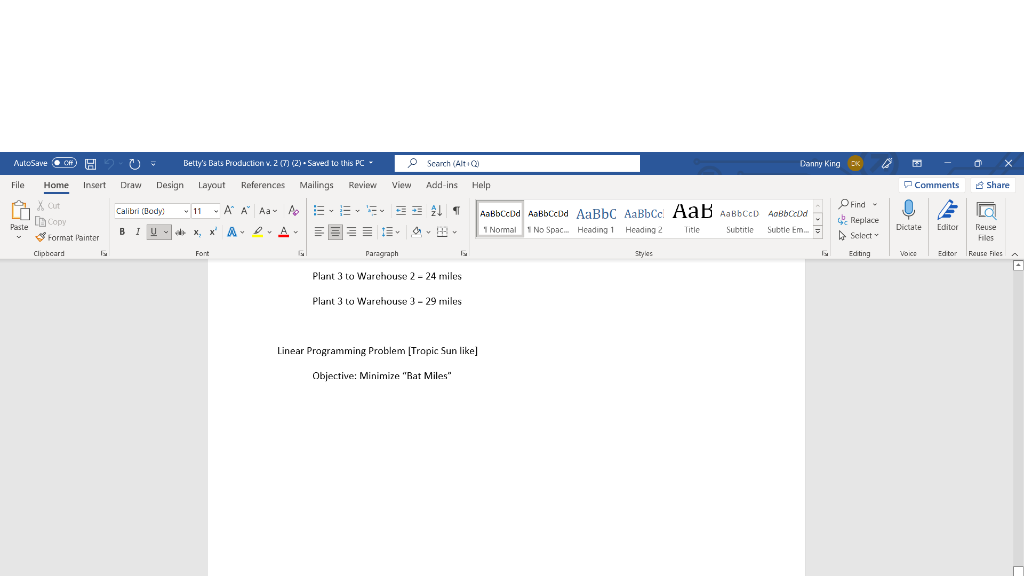1024x576 pixels.
Task: Clear all formatting
Action: 293,210
